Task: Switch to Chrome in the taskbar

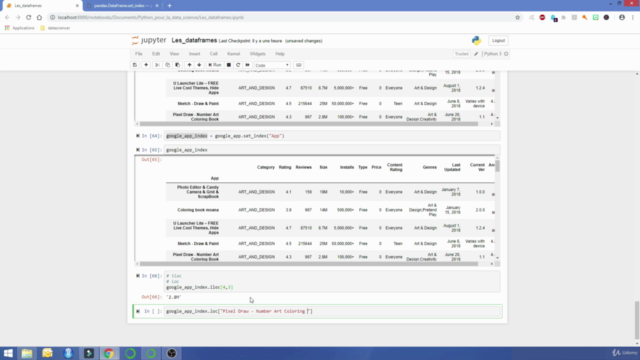Action: [x=109, y=353]
